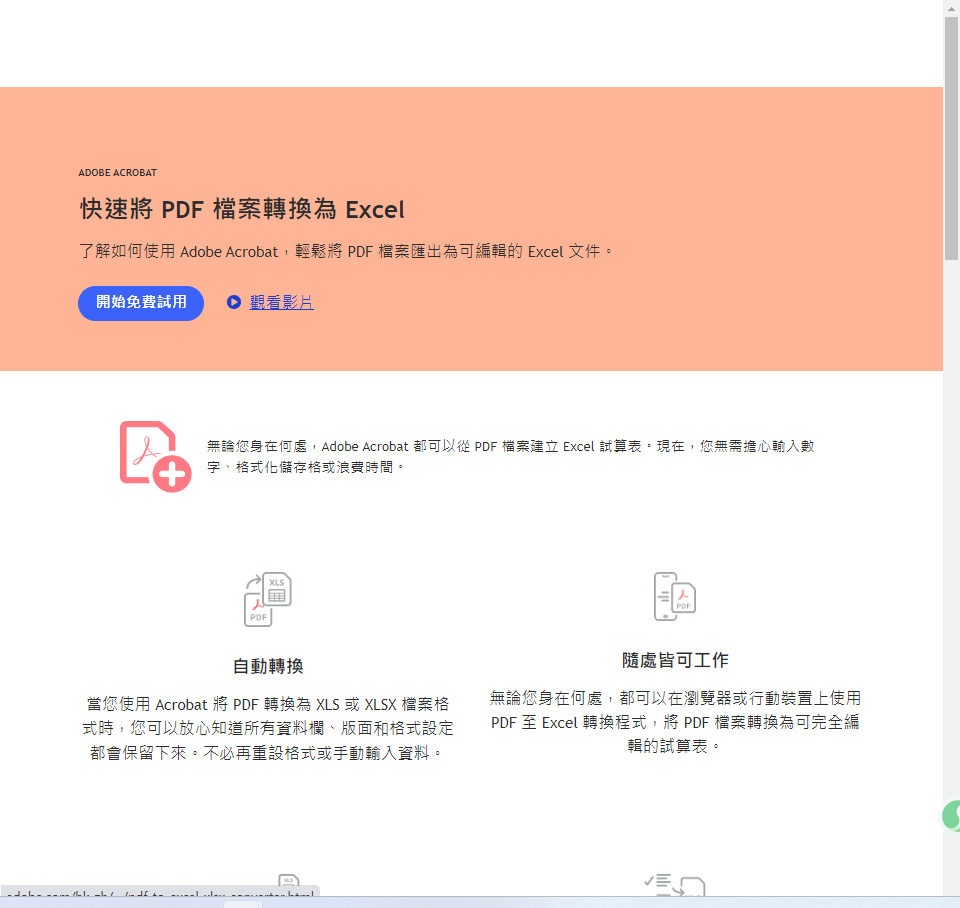Click the 自動轉換 heading
This screenshot has height=908, width=960.
coord(268,666)
